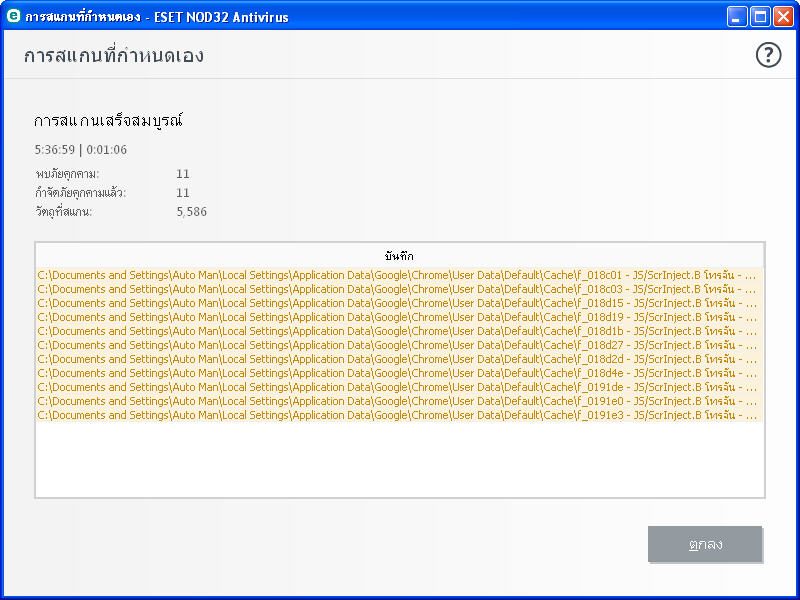The width and height of the screenshot is (800, 600).
Task: Open the help question mark icon
Action: point(768,55)
